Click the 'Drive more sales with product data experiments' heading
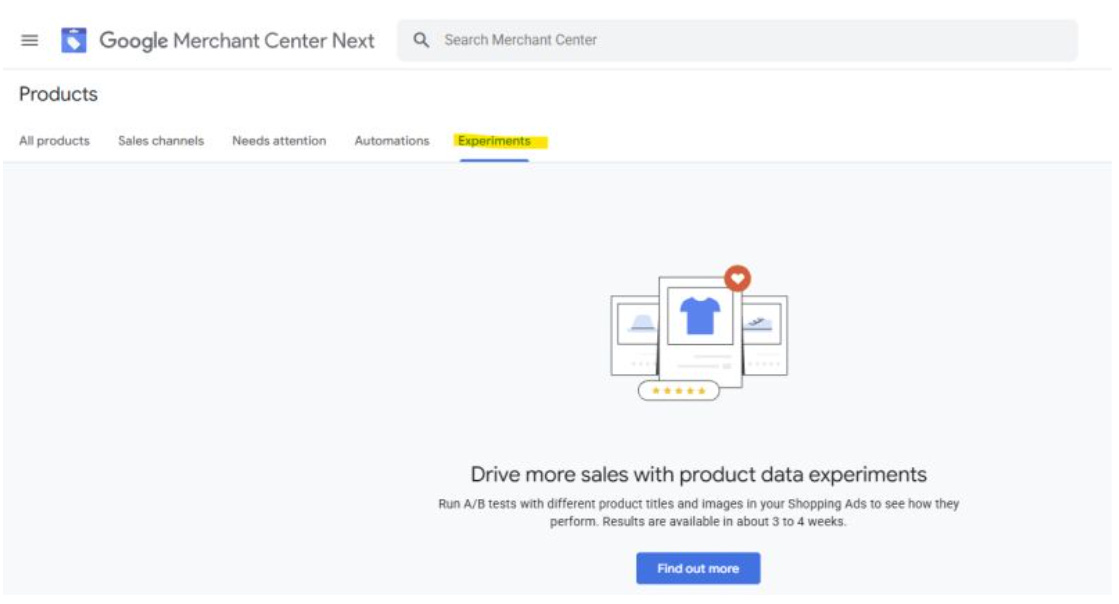This screenshot has height=604, width=1119. 699,474
